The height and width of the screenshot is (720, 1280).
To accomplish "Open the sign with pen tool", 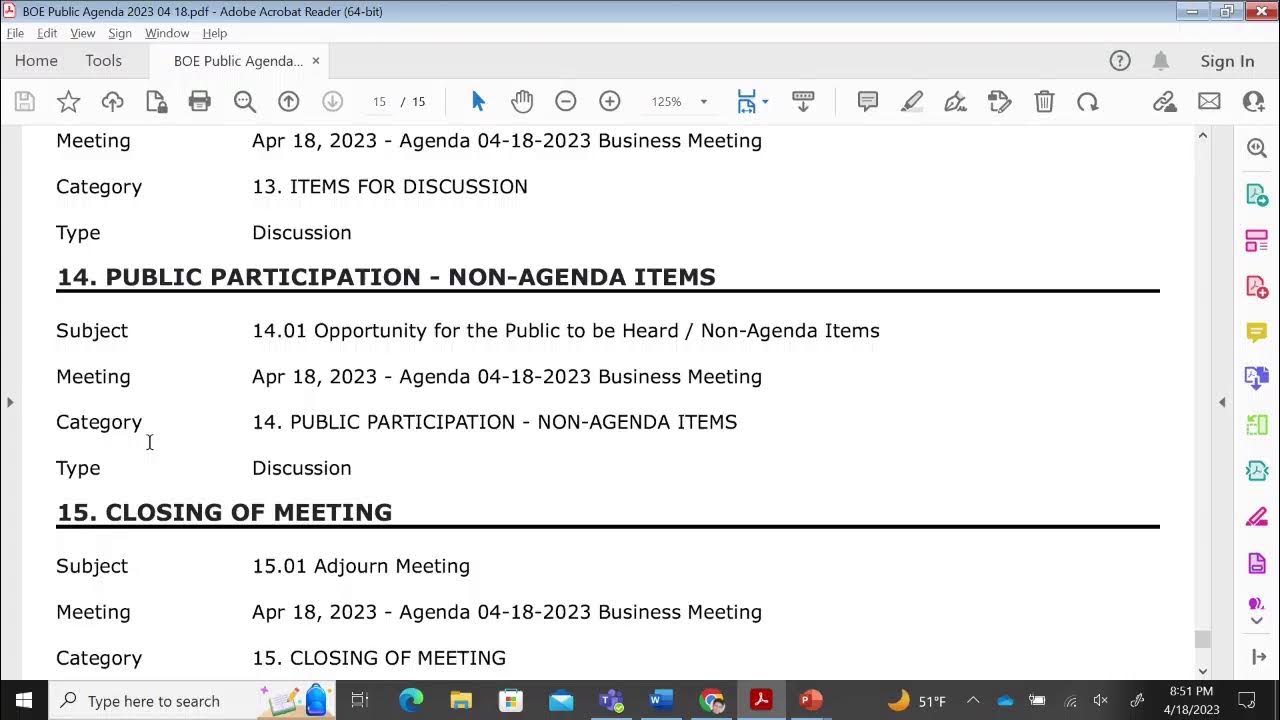I will (x=956, y=101).
